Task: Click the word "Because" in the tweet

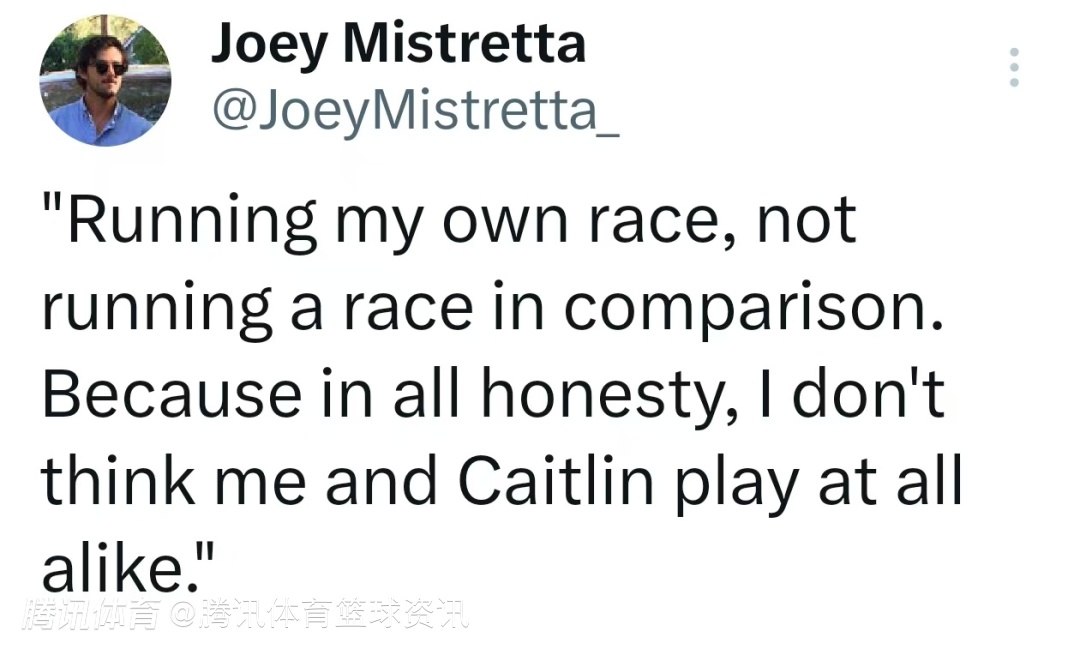Action: (x=171, y=393)
